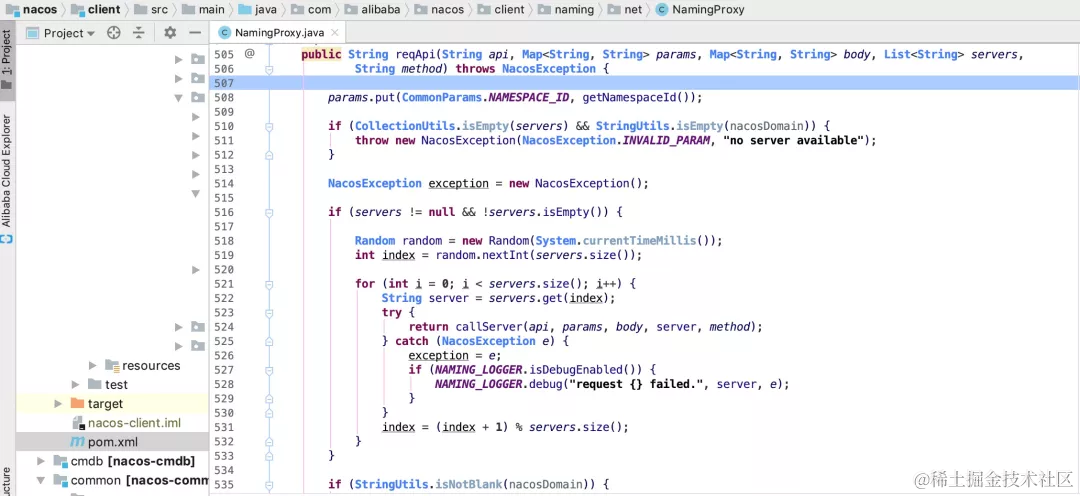Click the Java class icon on NamingProxy.java tab
This screenshot has height=496, width=1080.
tap(224, 32)
